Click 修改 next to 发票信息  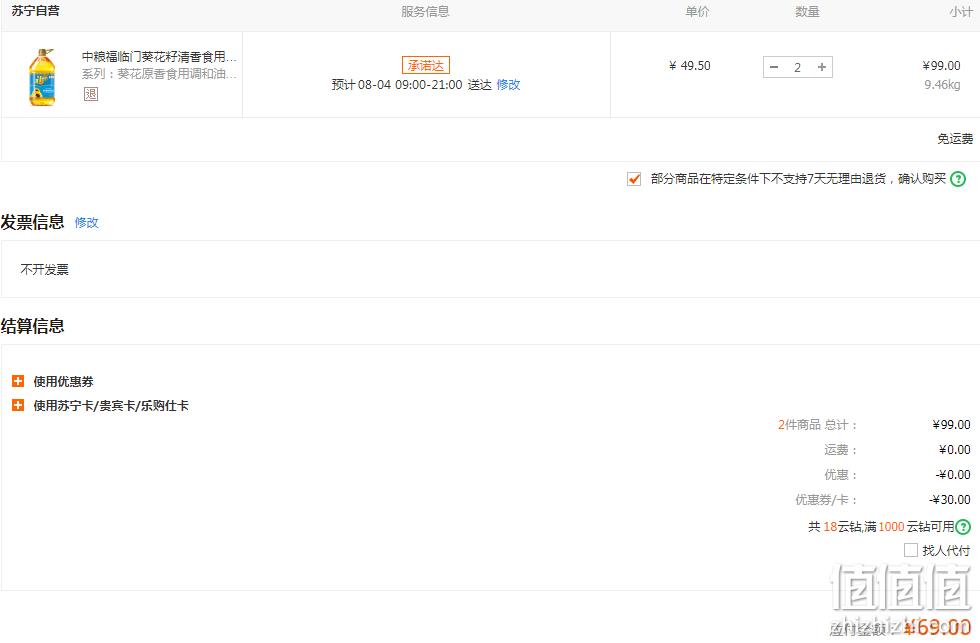click(86, 222)
